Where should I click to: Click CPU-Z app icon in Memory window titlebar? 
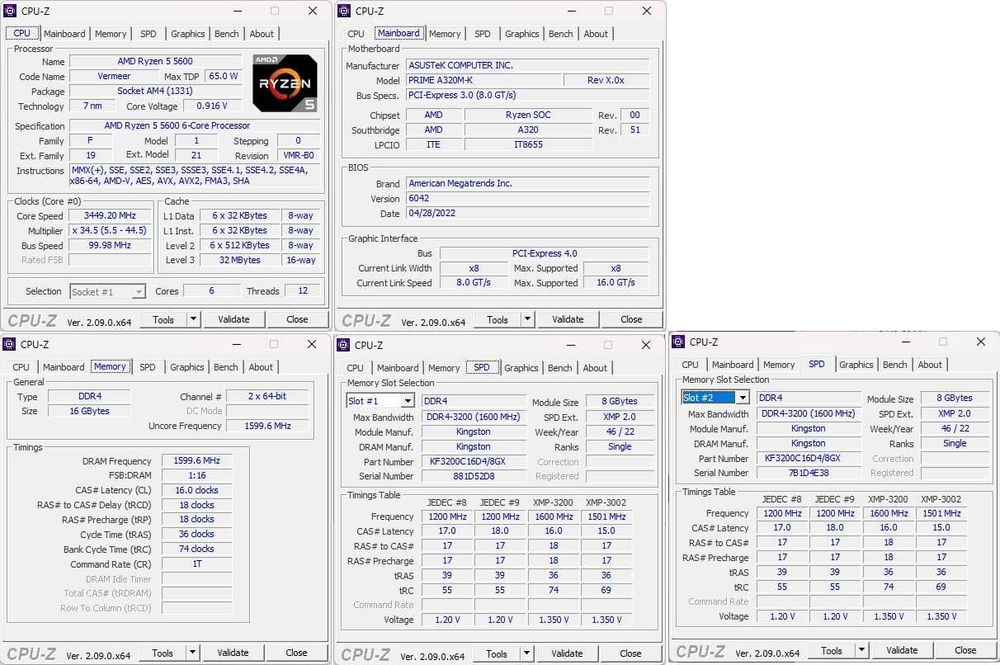[x=10, y=344]
